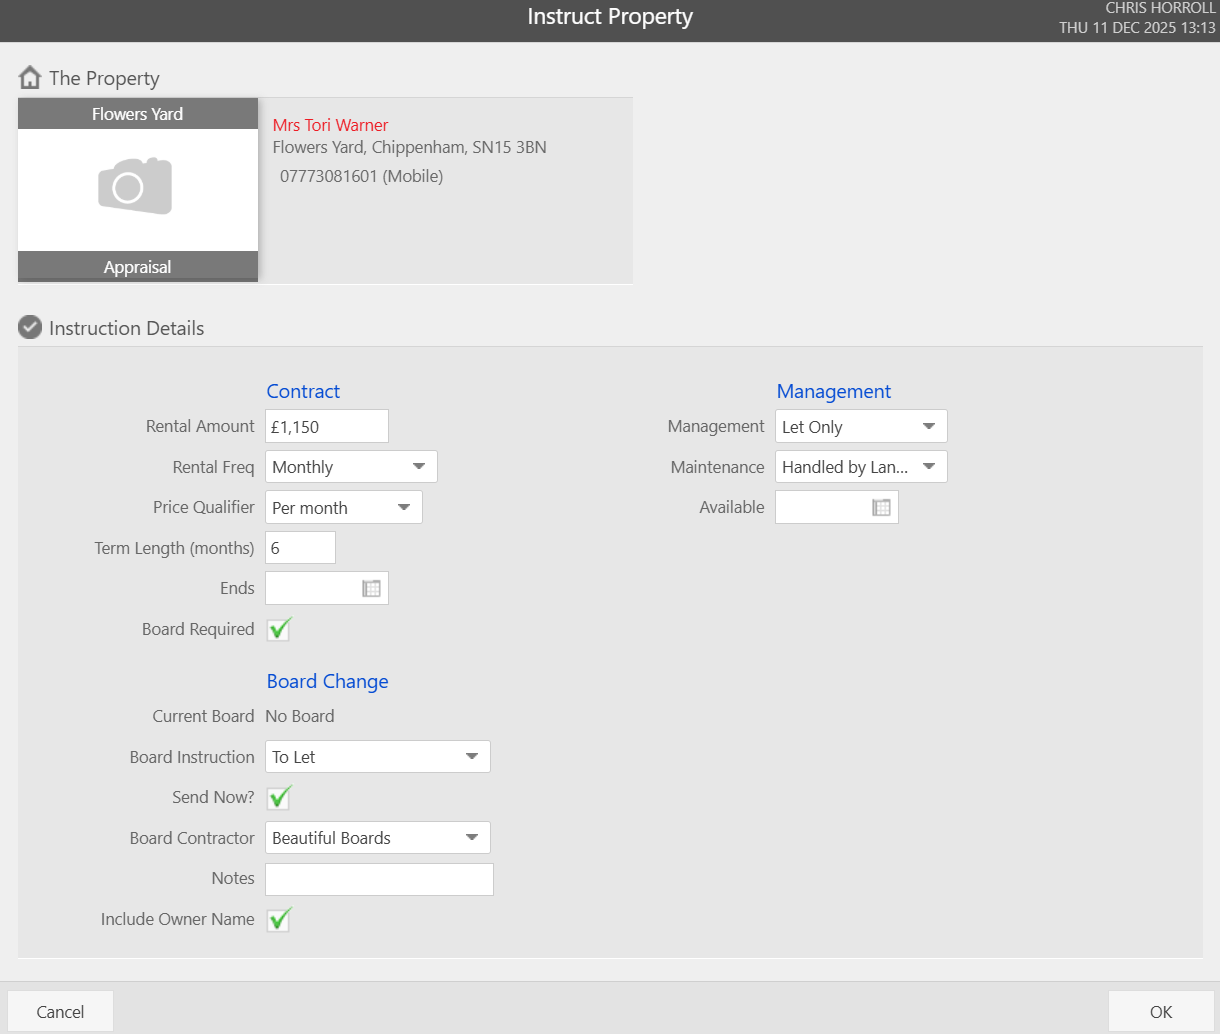Open Mrs Tori Warner contact link

click(330, 125)
